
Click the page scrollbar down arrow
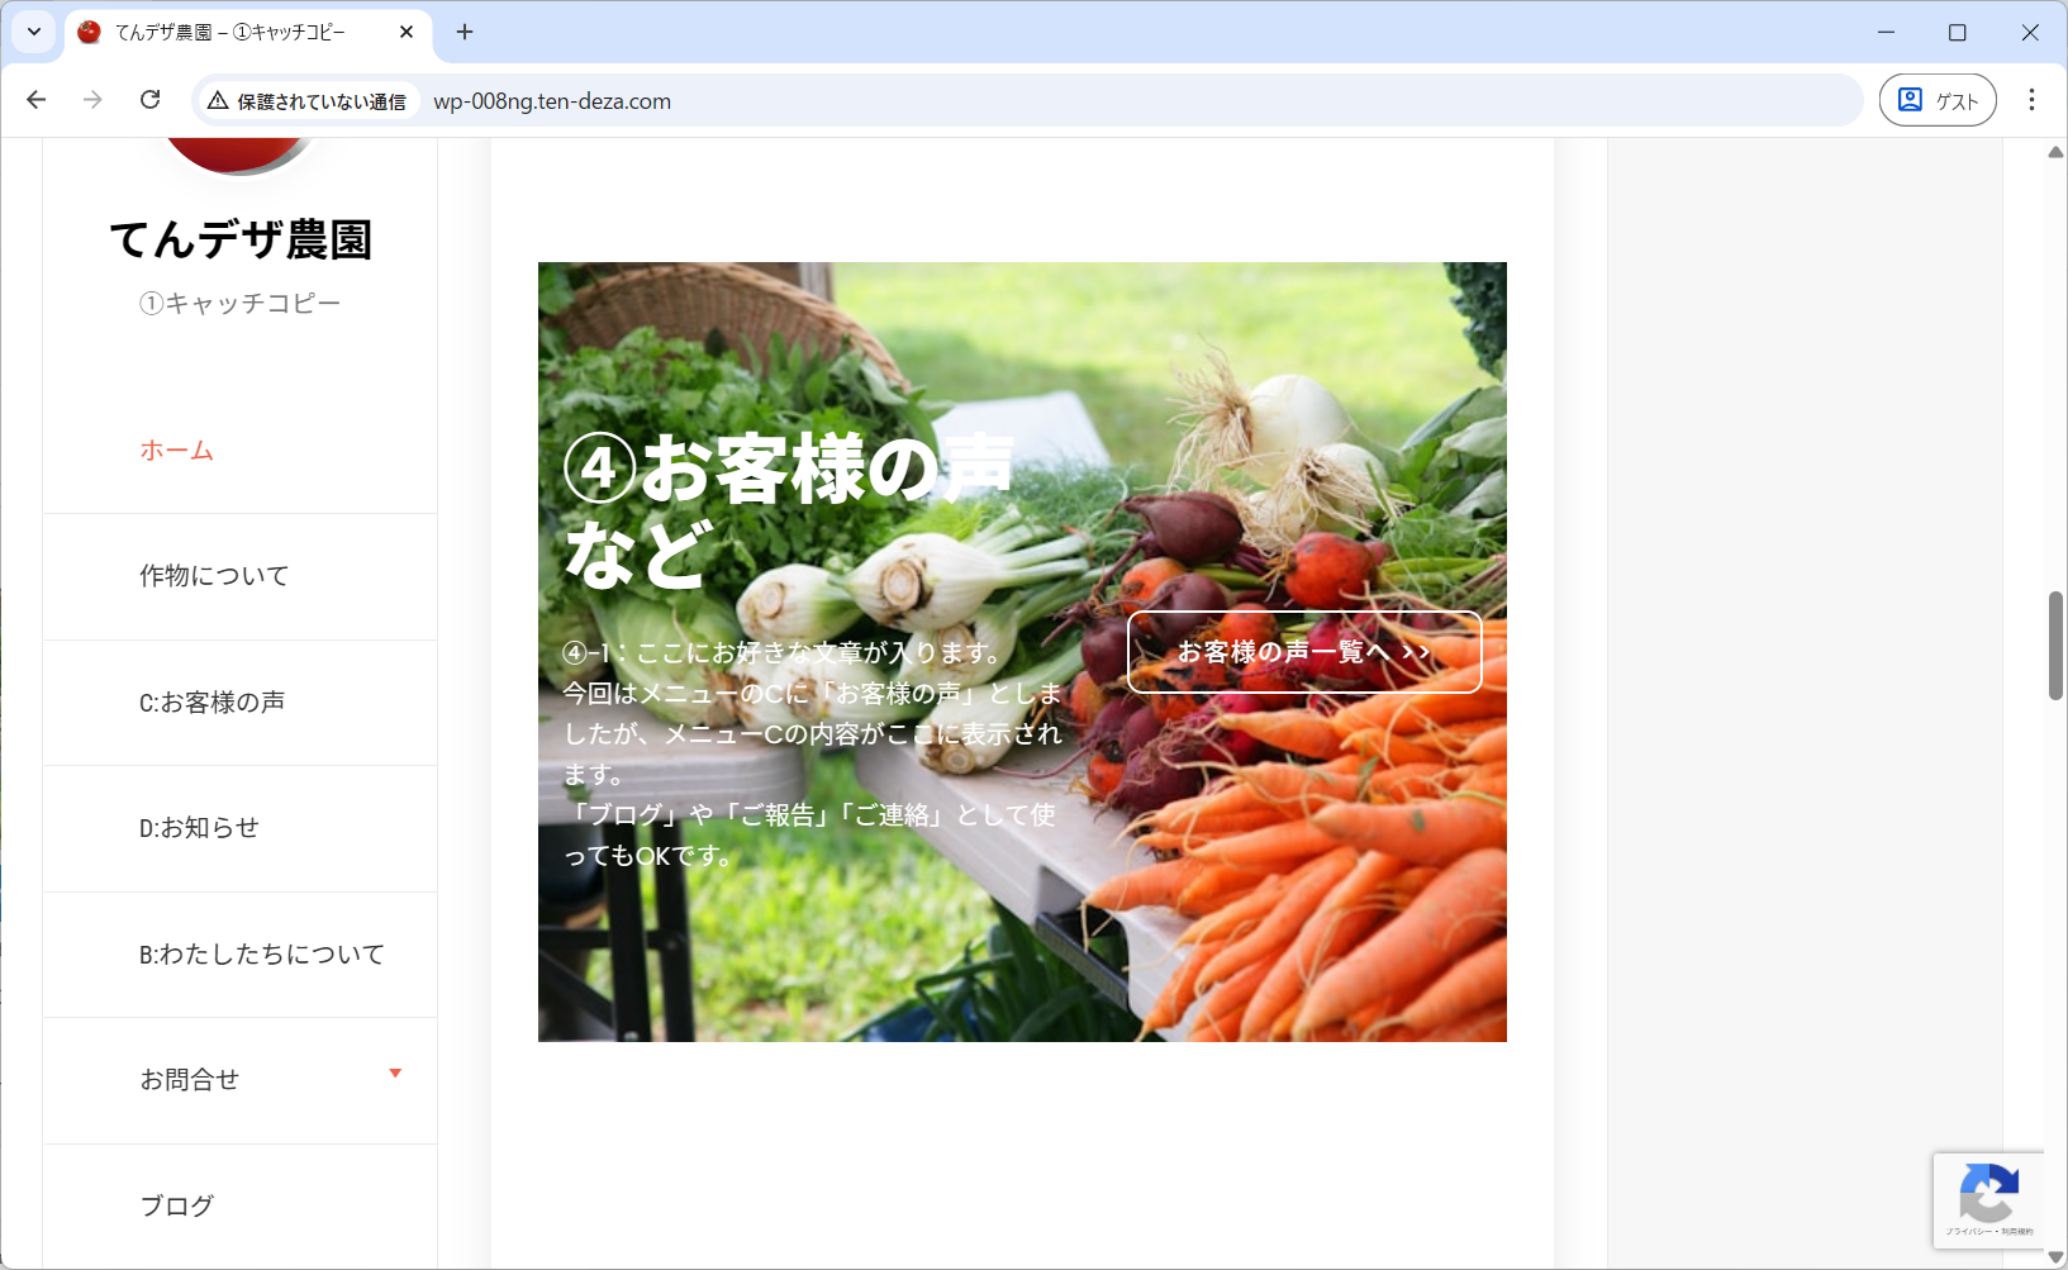click(2055, 1257)
